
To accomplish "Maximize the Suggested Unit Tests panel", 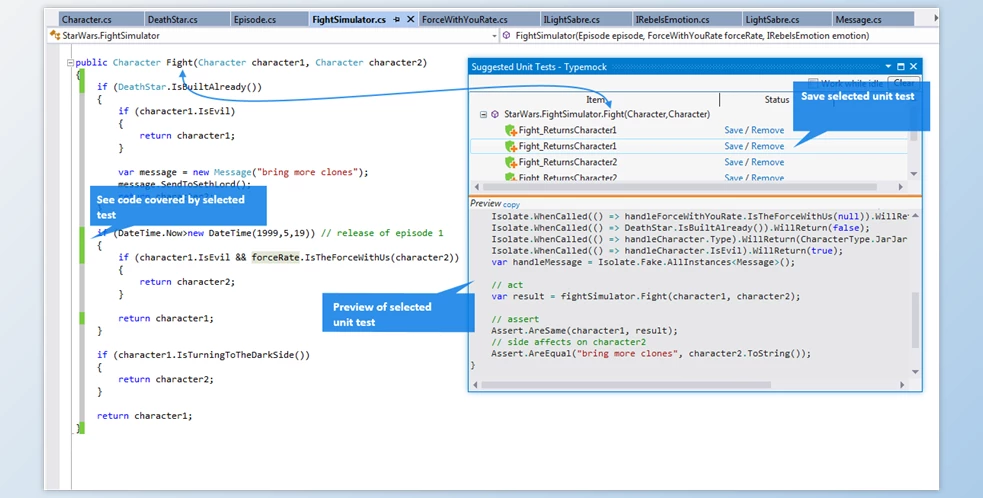I will [x=900, y=67].
